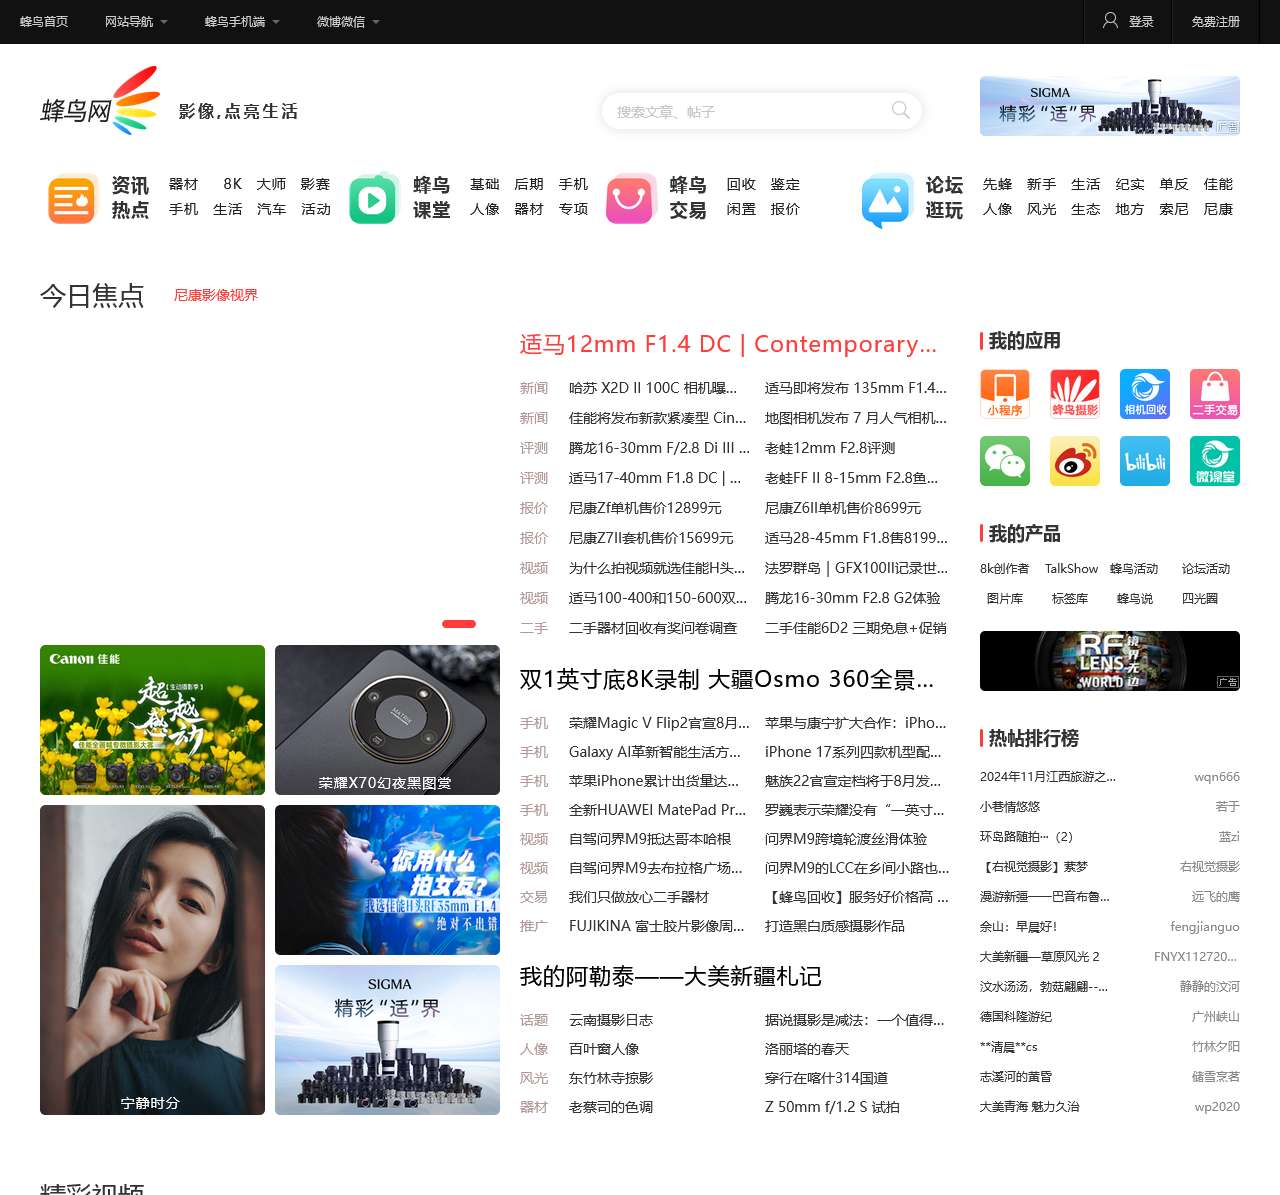This screenshot has height=1195, width=1280.
Task: Select the orange 资讯热点 section icon
Action: pos(71,198)
